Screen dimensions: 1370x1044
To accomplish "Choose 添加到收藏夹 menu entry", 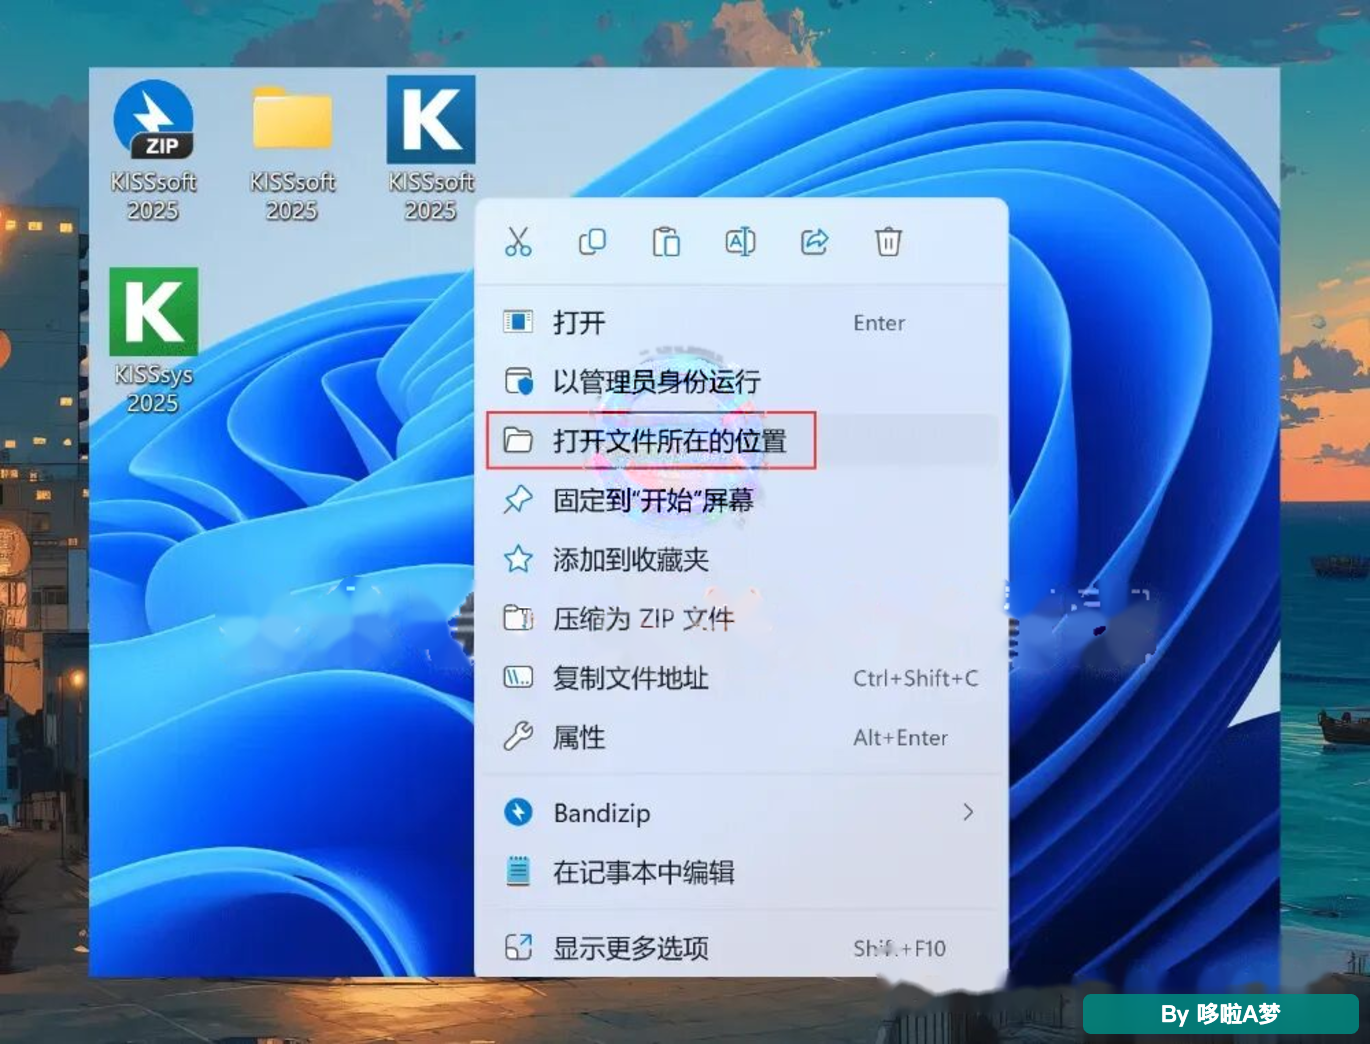I will click(x=741, y=559).
